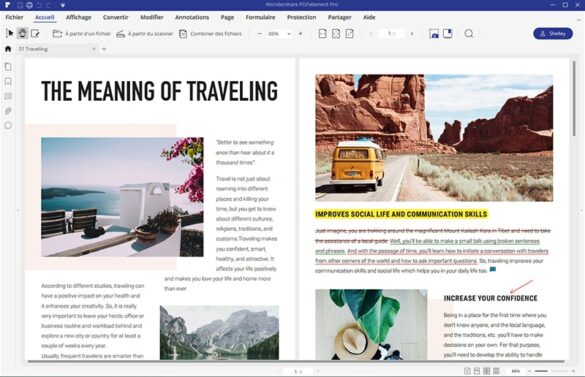The height and width of the screenshot is (377, 585).
Task: Click the undo arrow in title bar
Action: [40, 5]
